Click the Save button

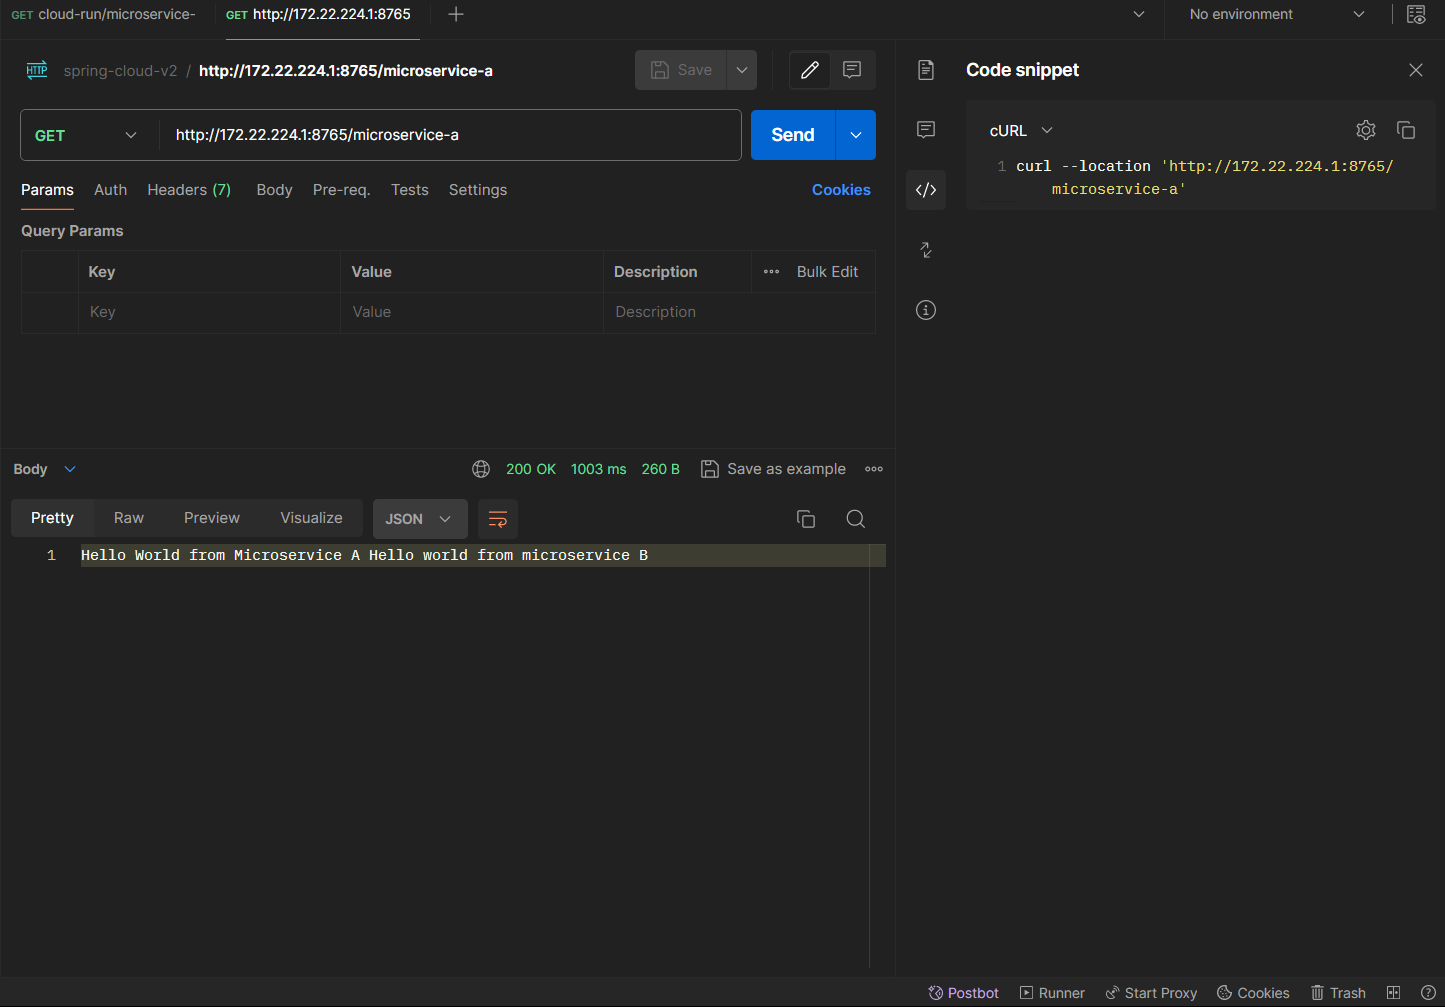coord(681,70)
